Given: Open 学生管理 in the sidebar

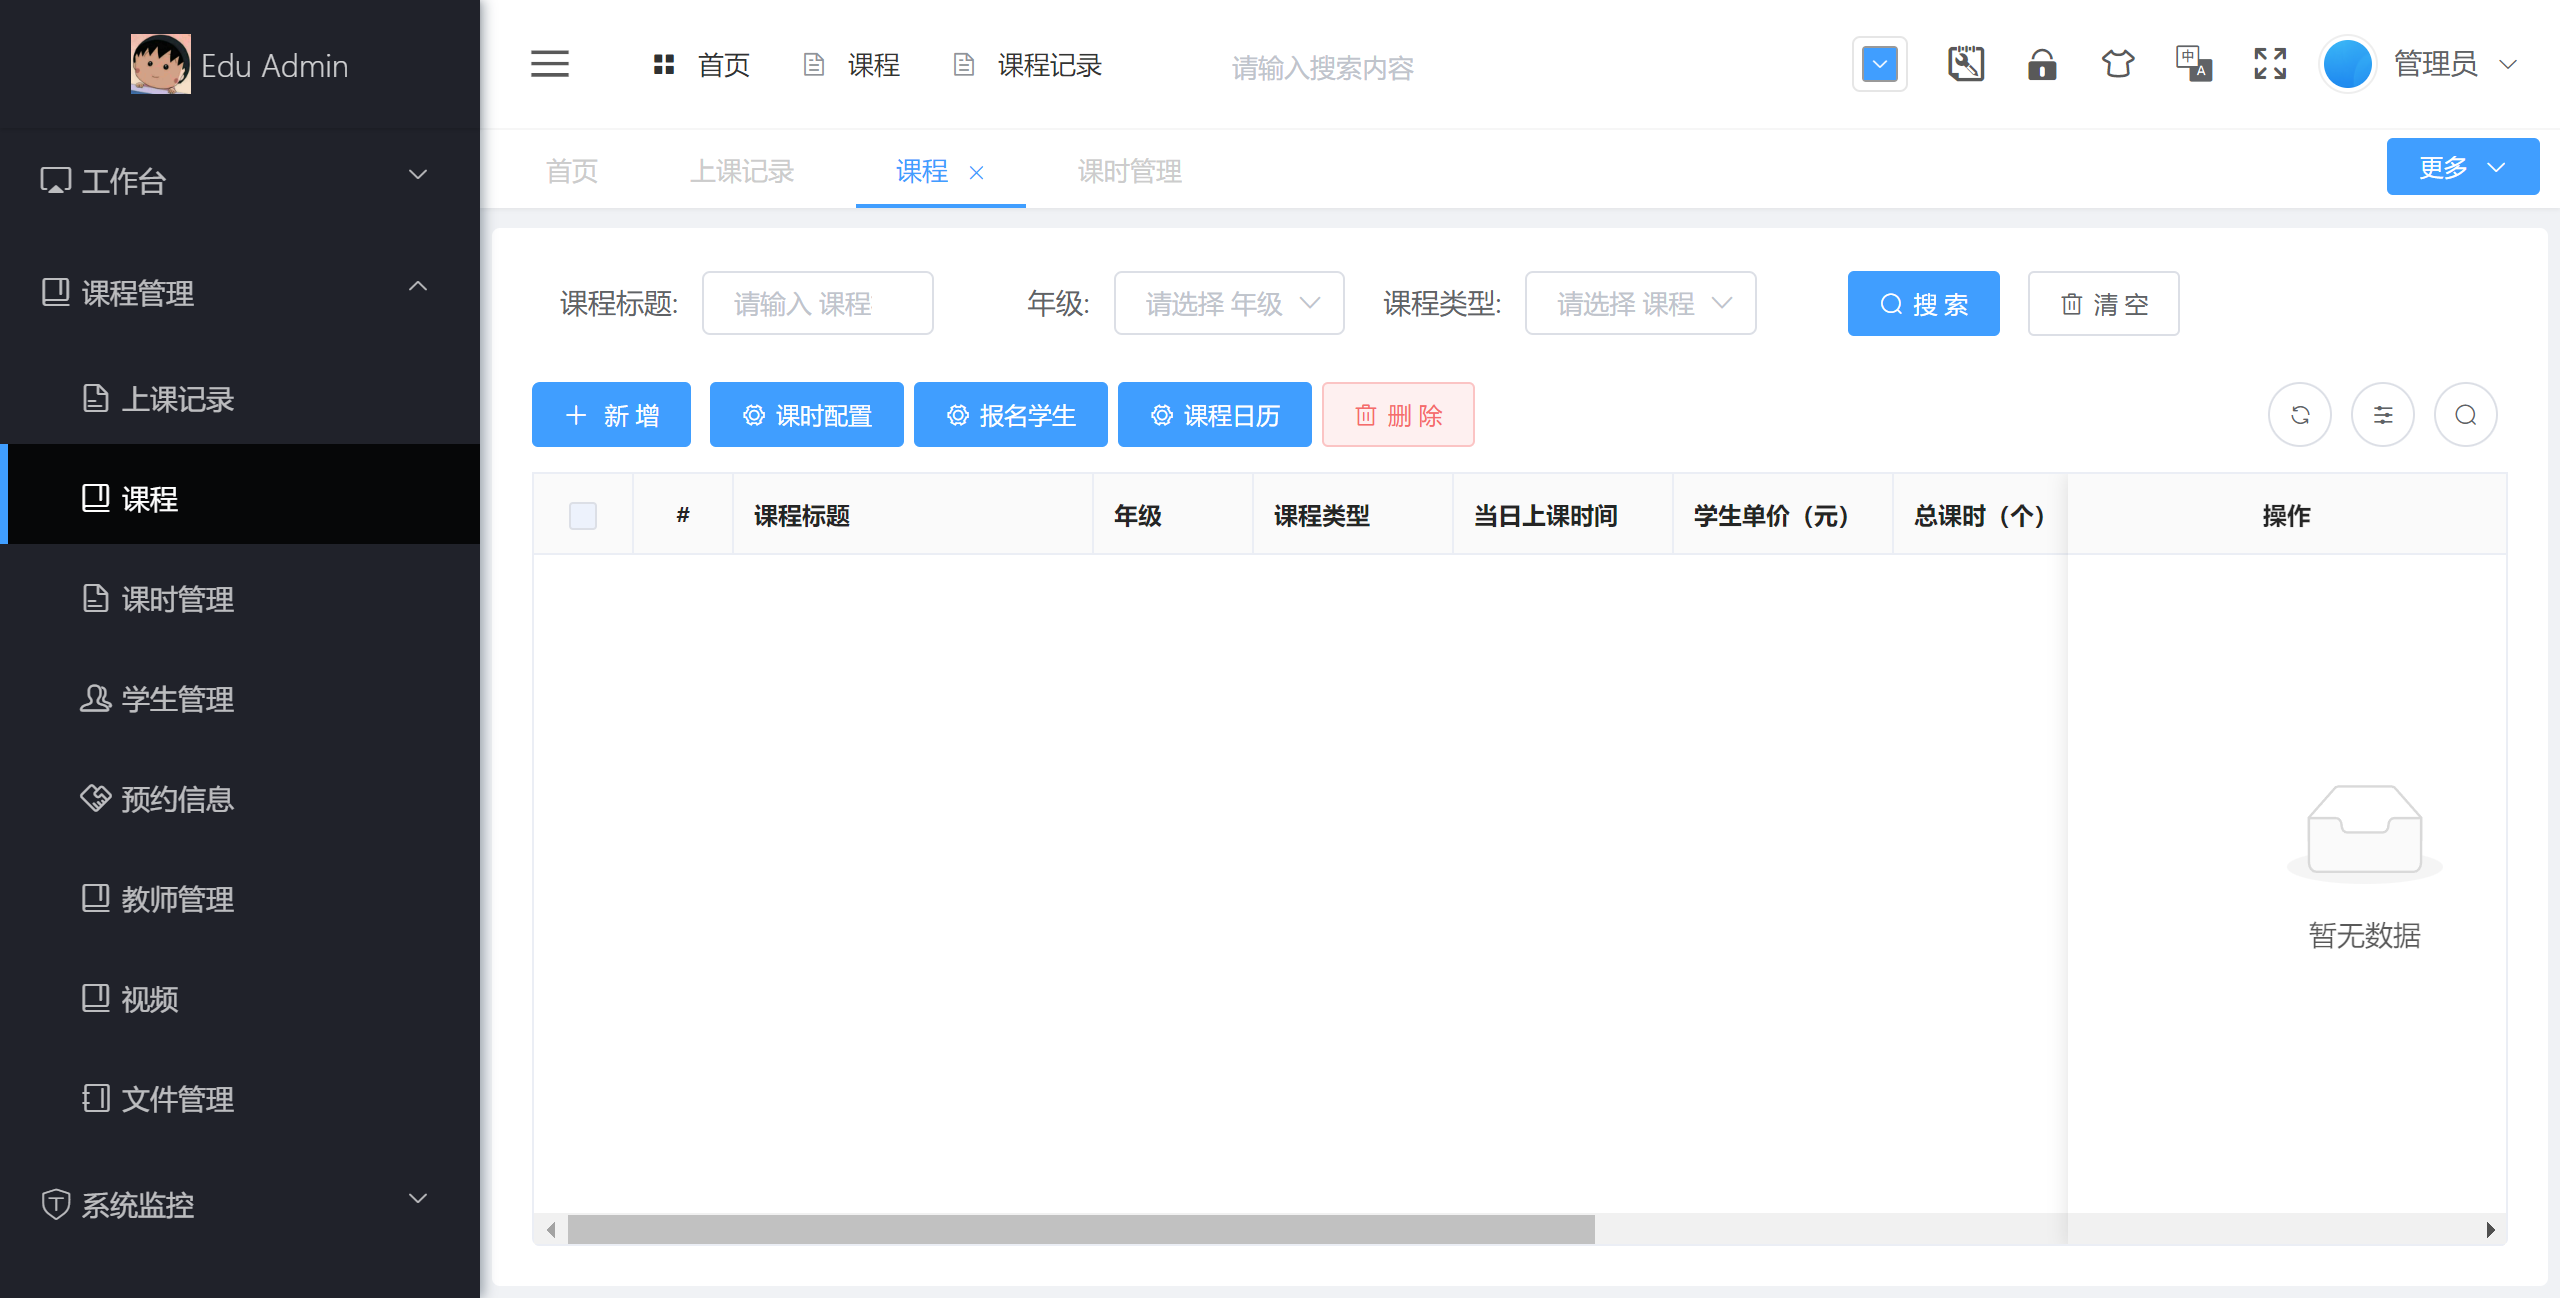Looking at the screenshot, I should pos(240,698).
